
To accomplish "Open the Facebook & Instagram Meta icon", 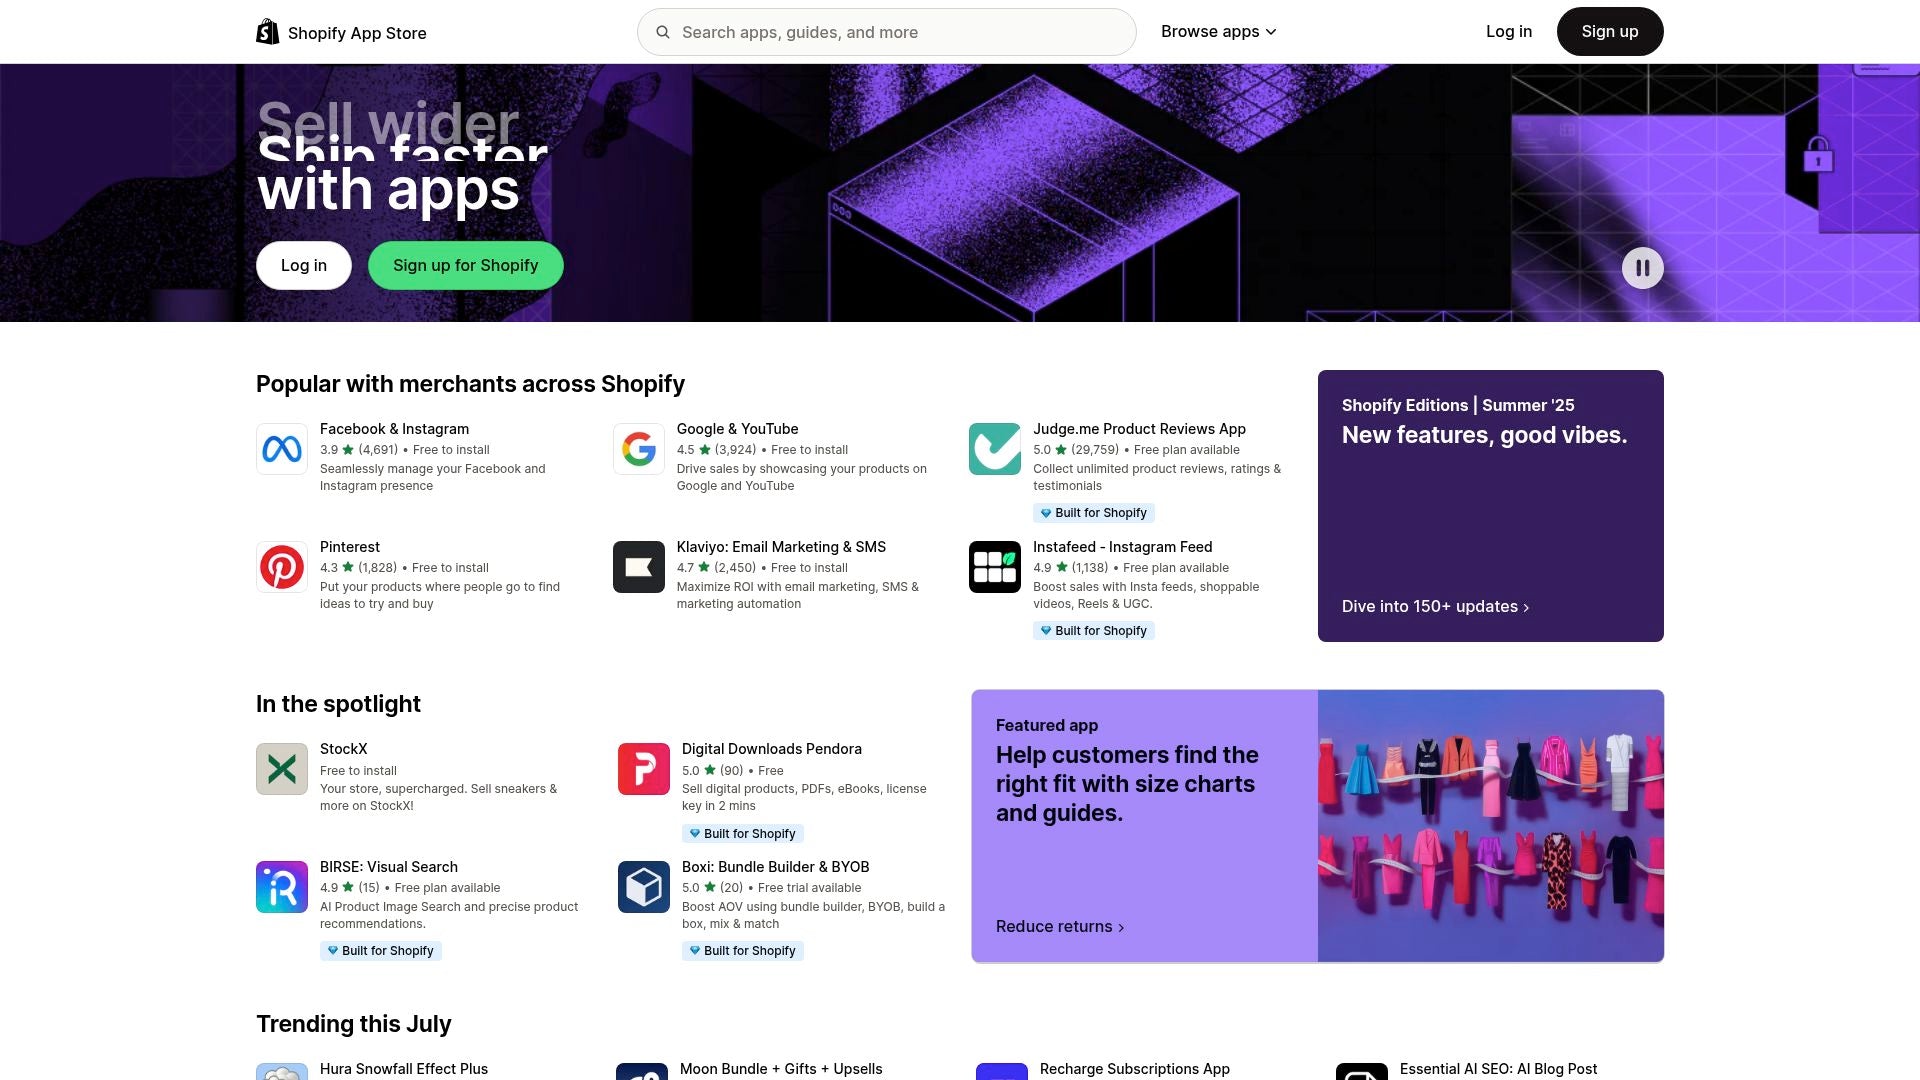I will coord(282,449).
